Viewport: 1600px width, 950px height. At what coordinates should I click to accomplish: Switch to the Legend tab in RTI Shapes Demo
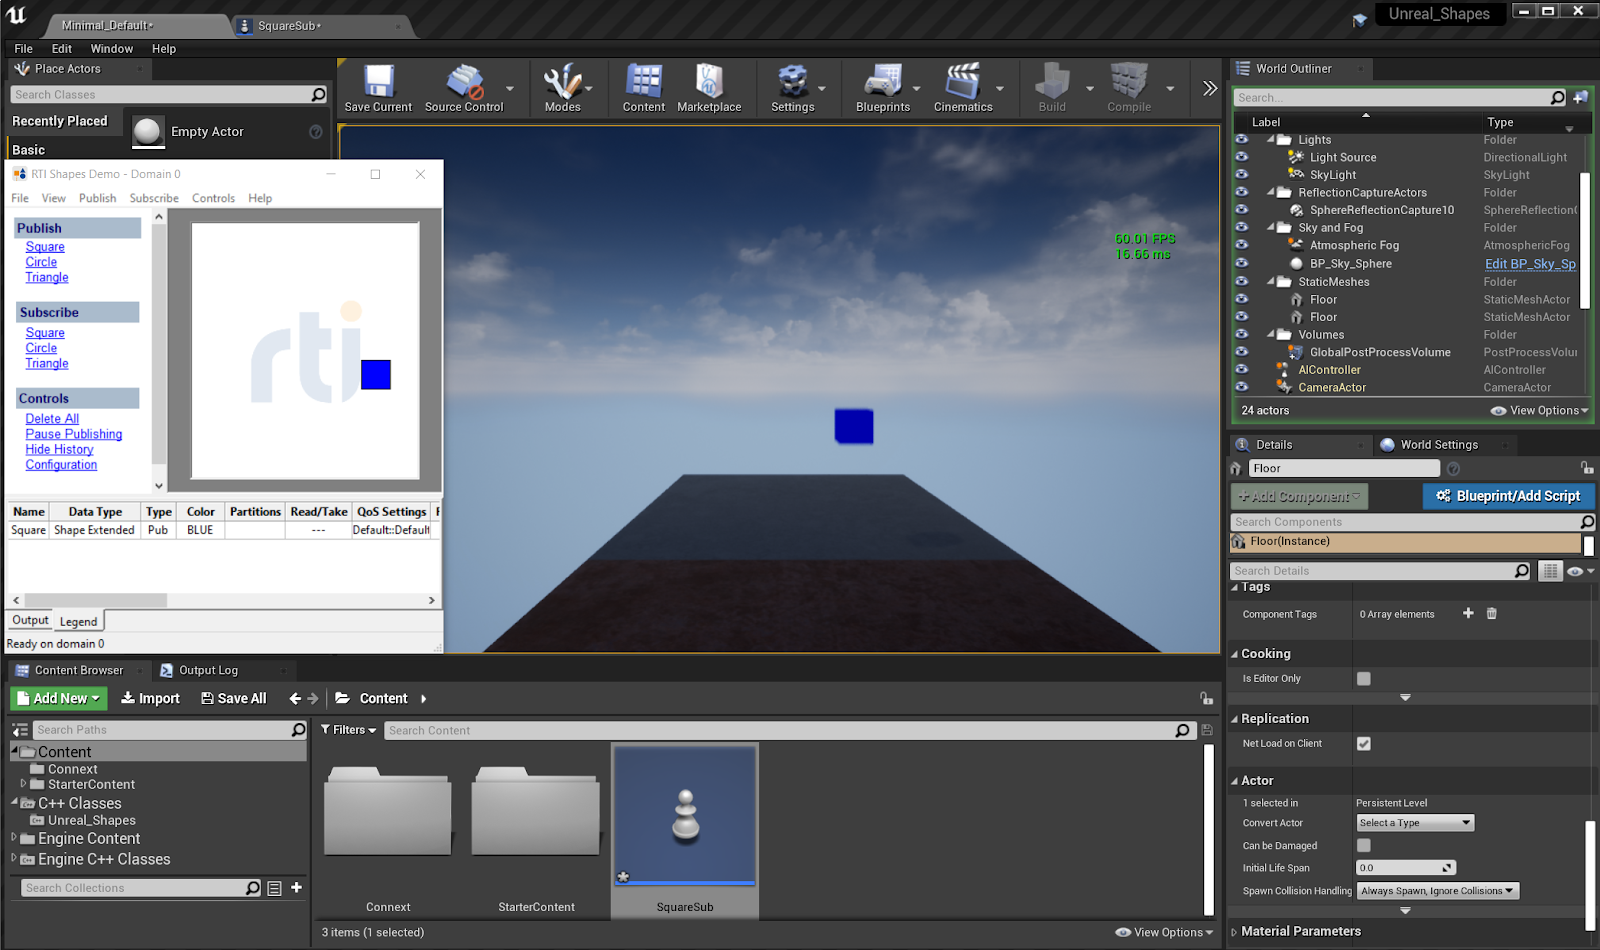click(x=78, y=621)
